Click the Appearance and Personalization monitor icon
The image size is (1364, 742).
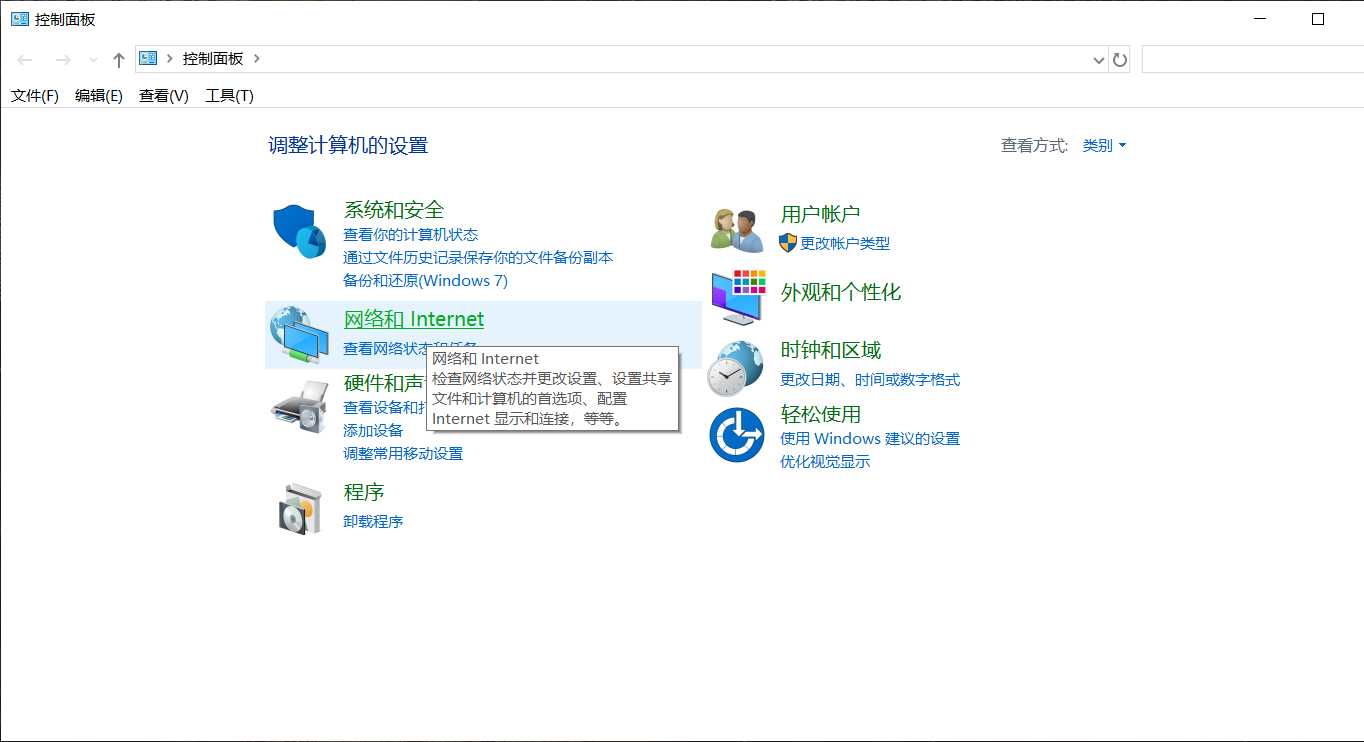pyautogui.click(x=738, y=296)
